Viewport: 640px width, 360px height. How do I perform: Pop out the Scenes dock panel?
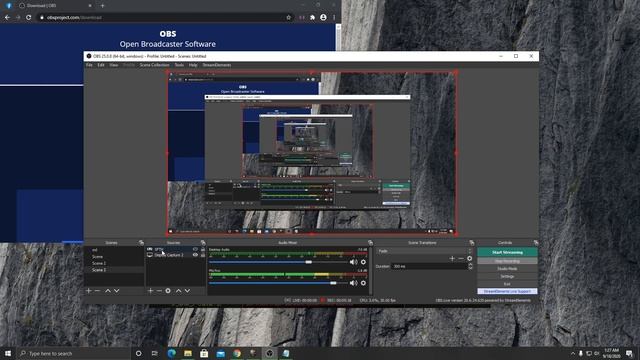click(x=141, y=242)
